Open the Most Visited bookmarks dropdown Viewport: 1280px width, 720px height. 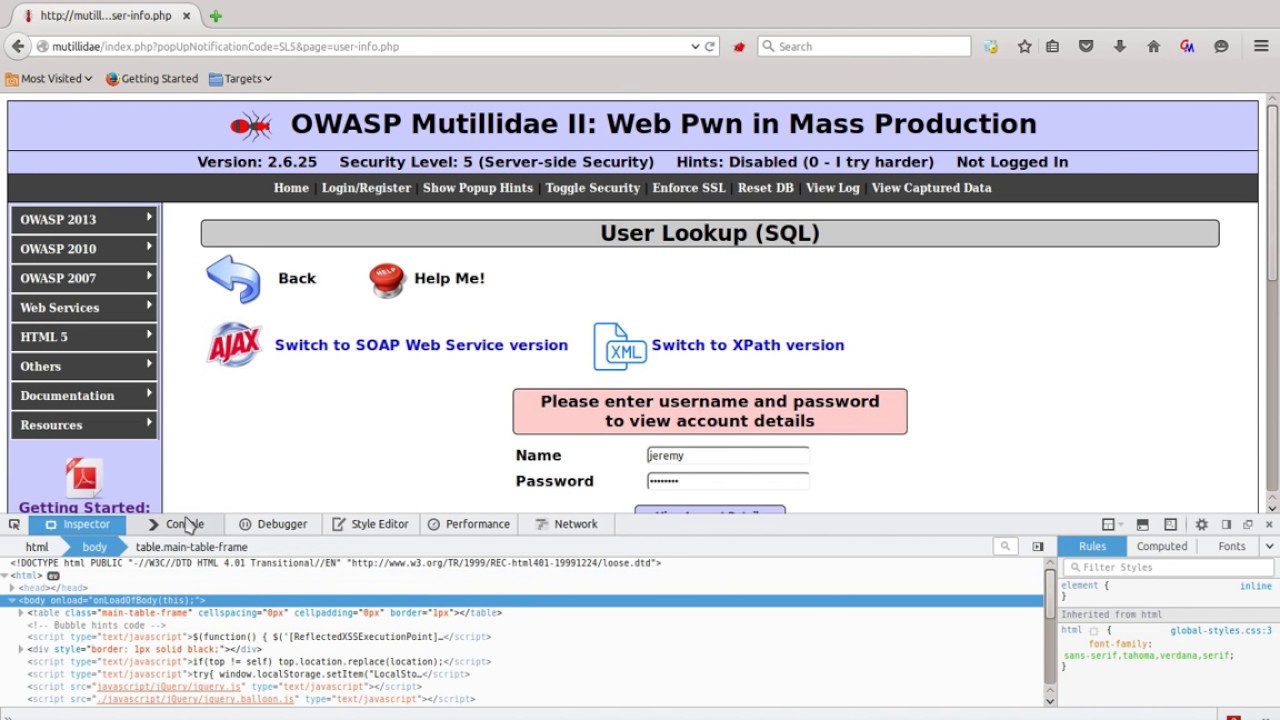[x=49, y=78]
